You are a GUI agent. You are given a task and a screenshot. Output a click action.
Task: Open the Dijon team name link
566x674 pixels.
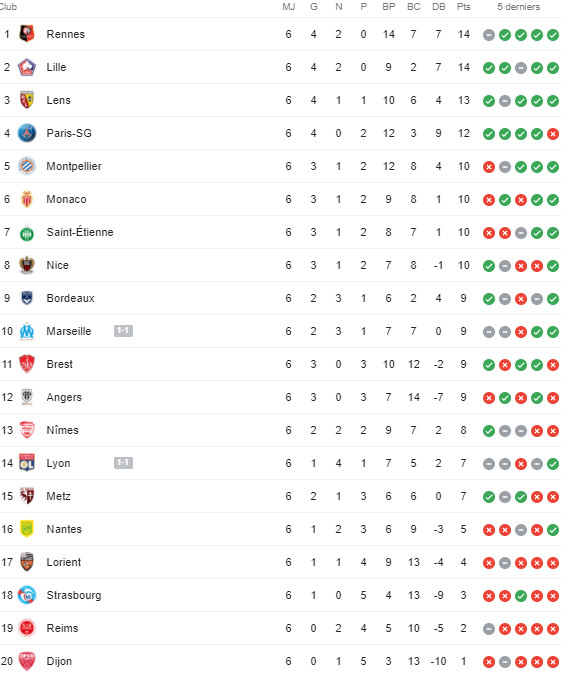(x=59, y=661)
